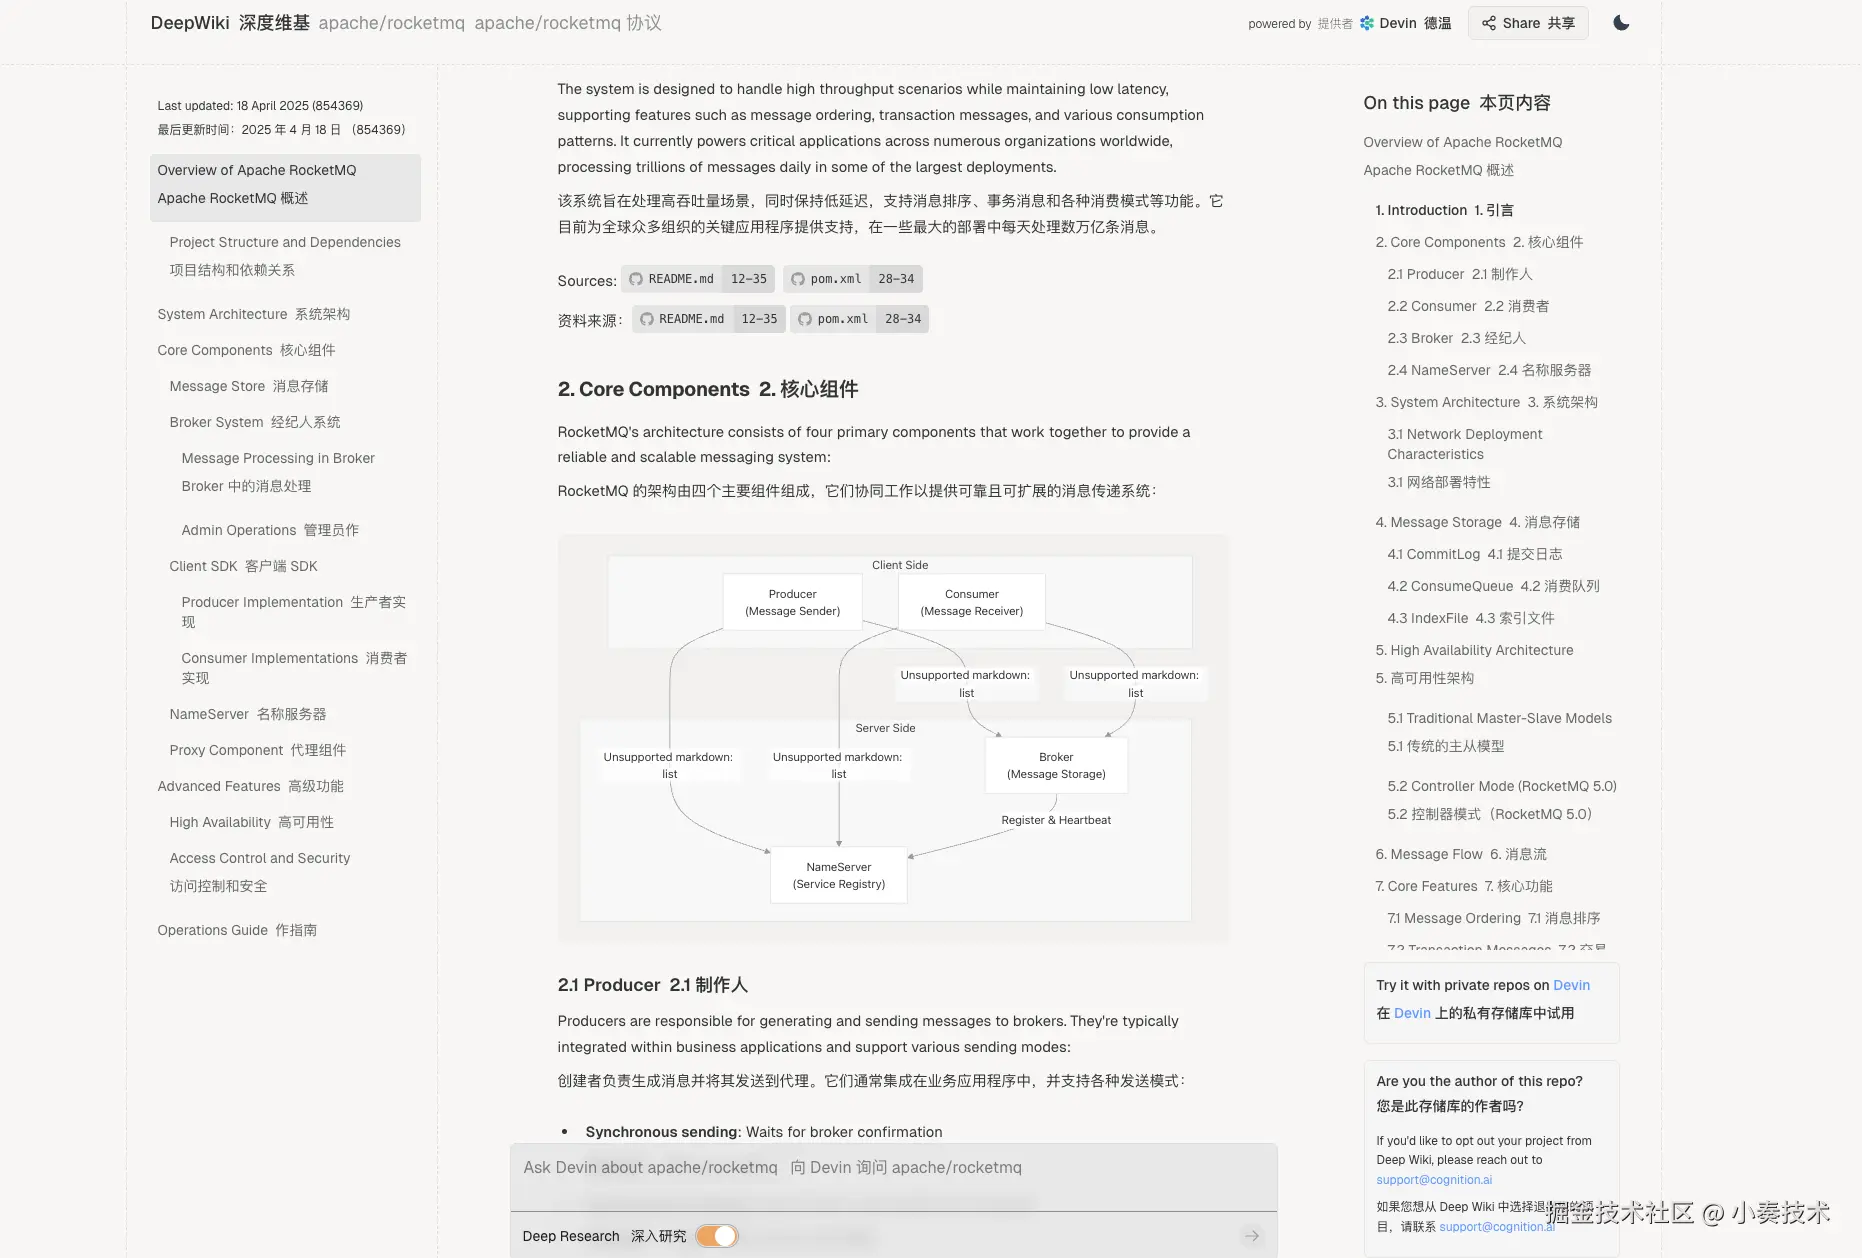Open Message Store sidebar page
The height and width of the screenshot is (1258, 1862).
tap(249, 386)
